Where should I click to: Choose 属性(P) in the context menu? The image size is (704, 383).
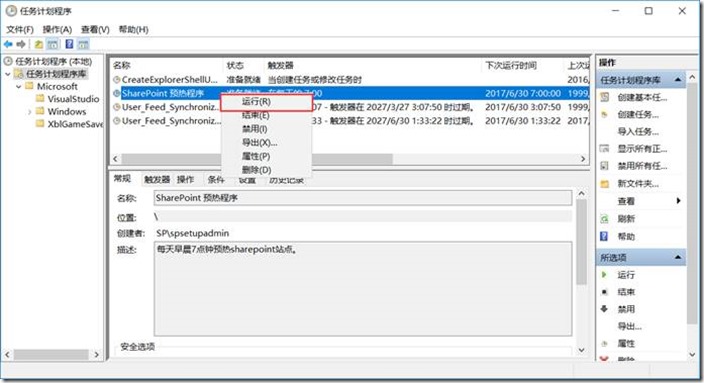[x=266, y=156]
